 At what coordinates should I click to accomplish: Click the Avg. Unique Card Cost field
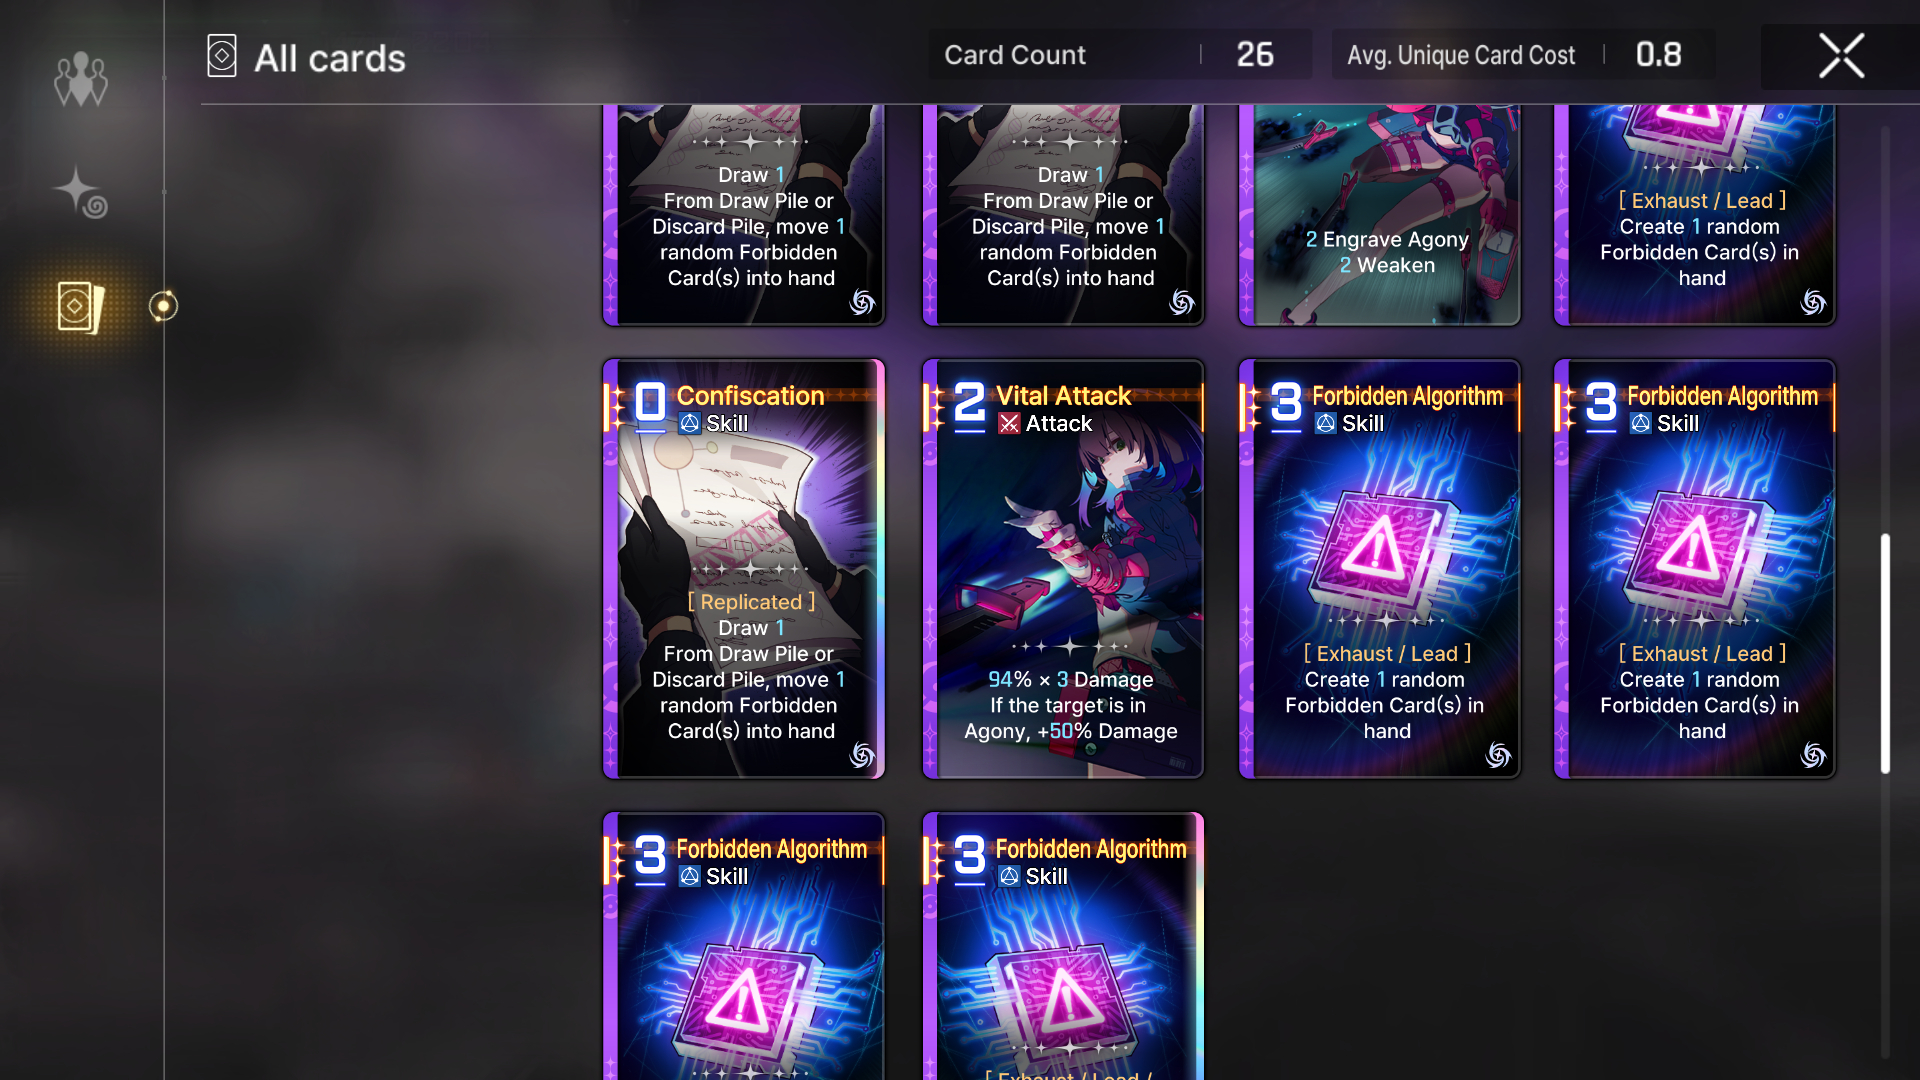(x=1523, y=55)
